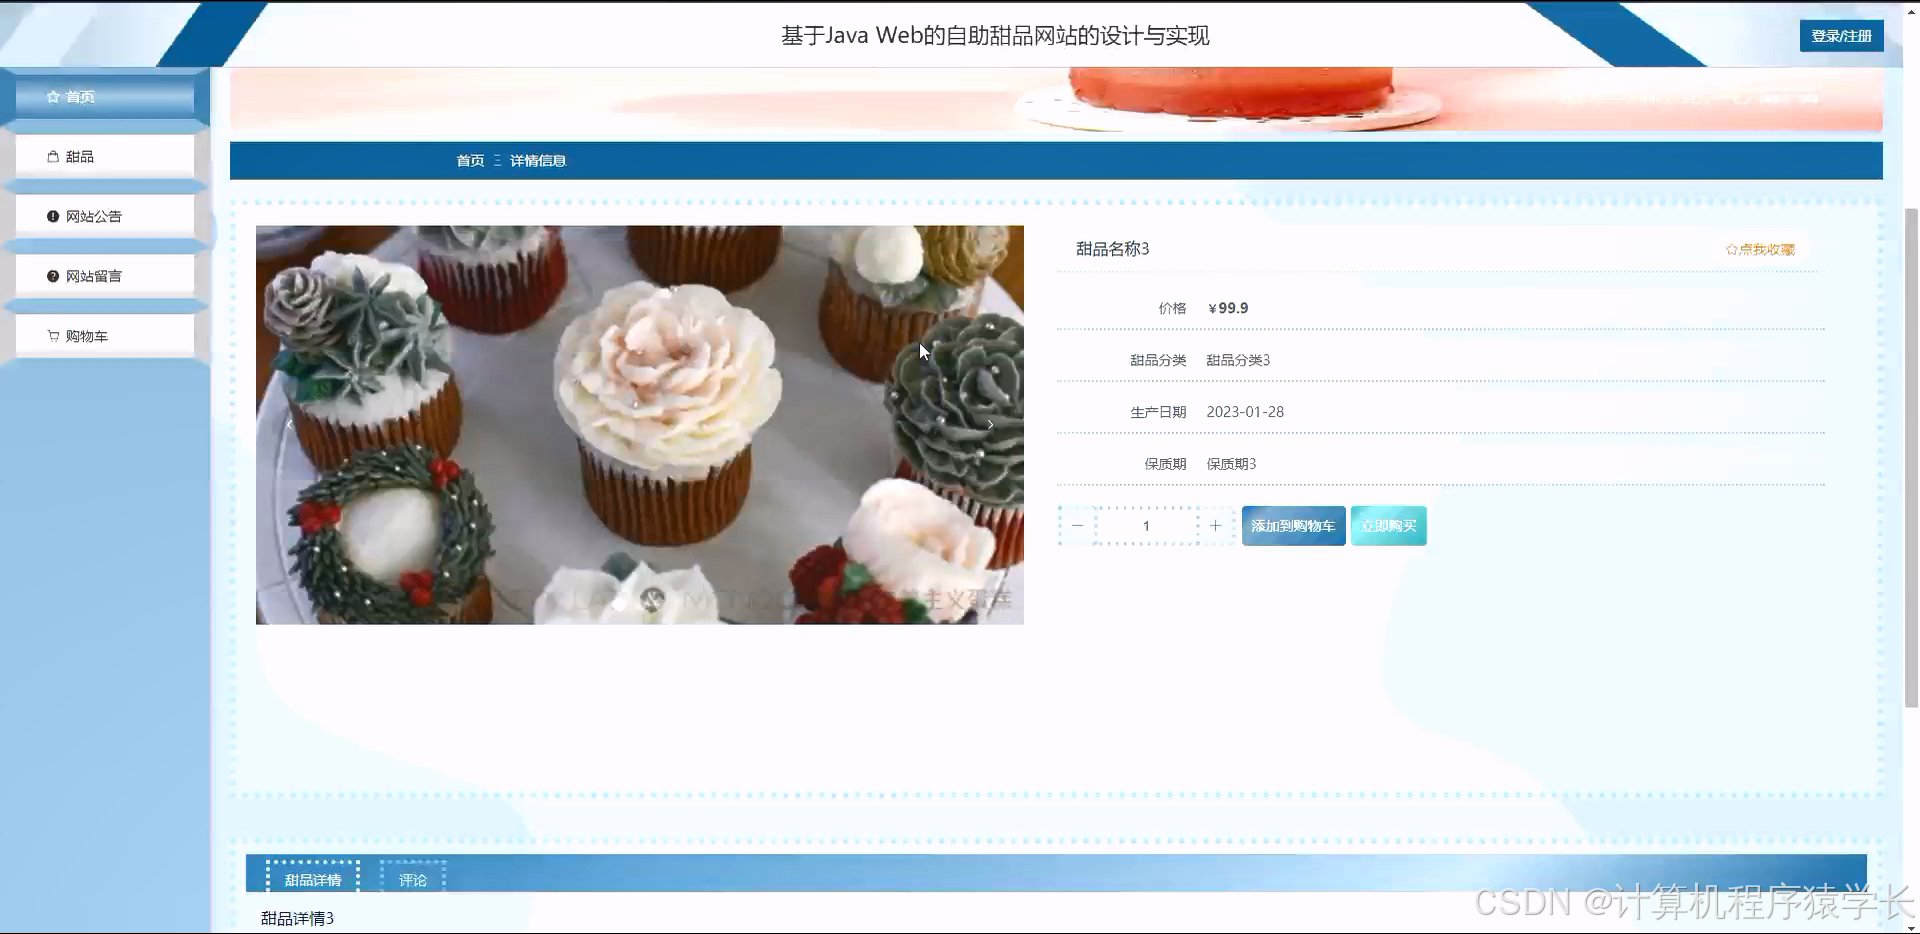
Task: Switch to the 评论 tab
Action: tap(412, 879)
